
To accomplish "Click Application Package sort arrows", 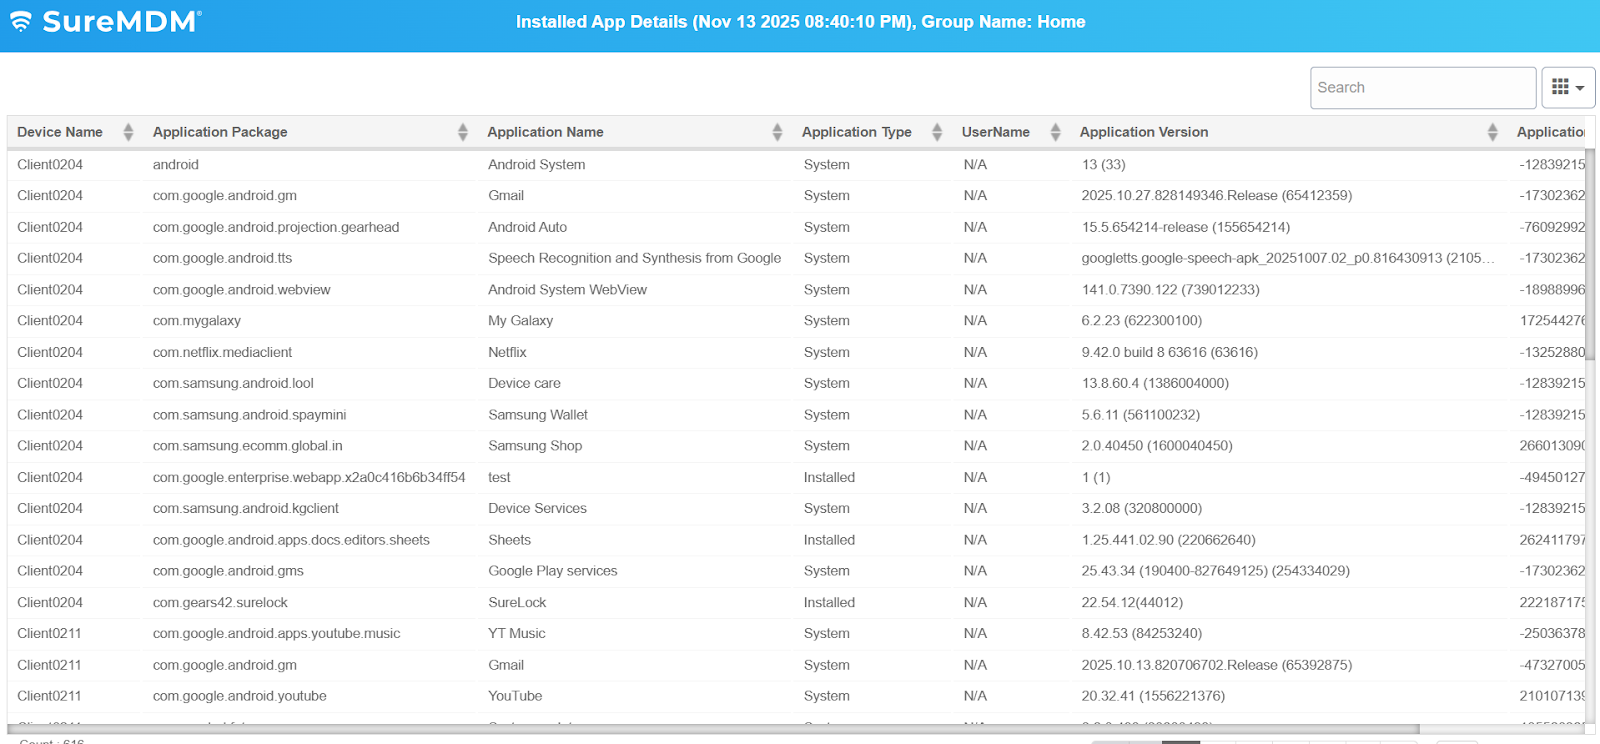I will [463, 132].
